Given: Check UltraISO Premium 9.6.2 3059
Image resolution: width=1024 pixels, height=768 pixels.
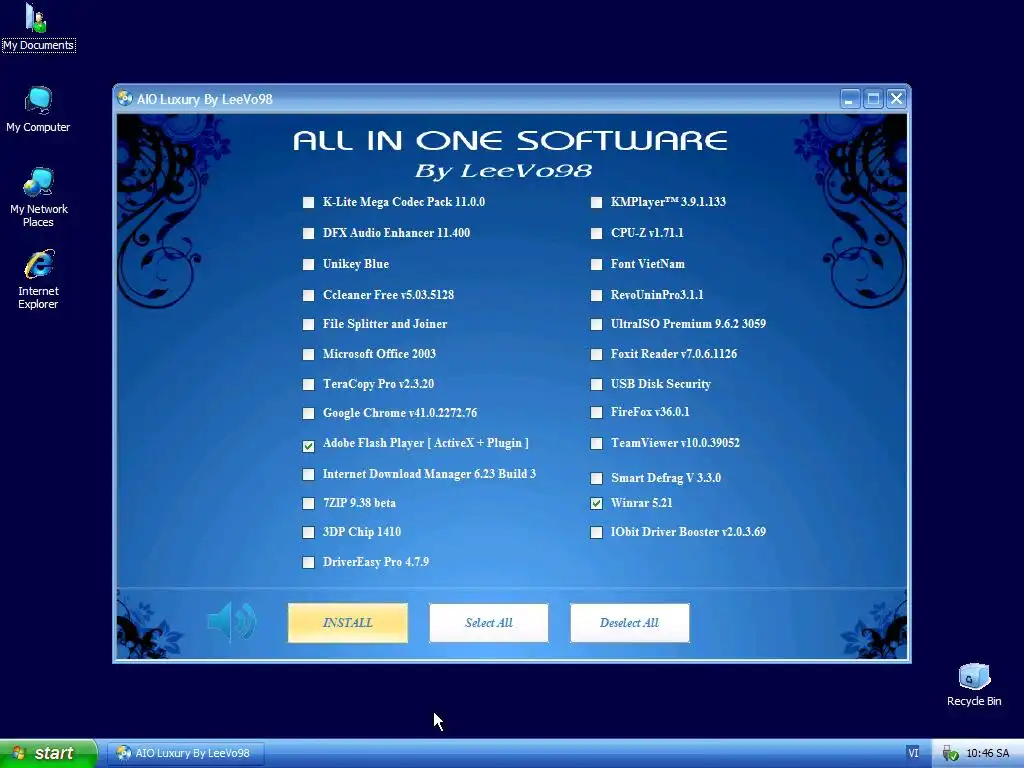Looking at the screenshot, I should tap(596, 325).
